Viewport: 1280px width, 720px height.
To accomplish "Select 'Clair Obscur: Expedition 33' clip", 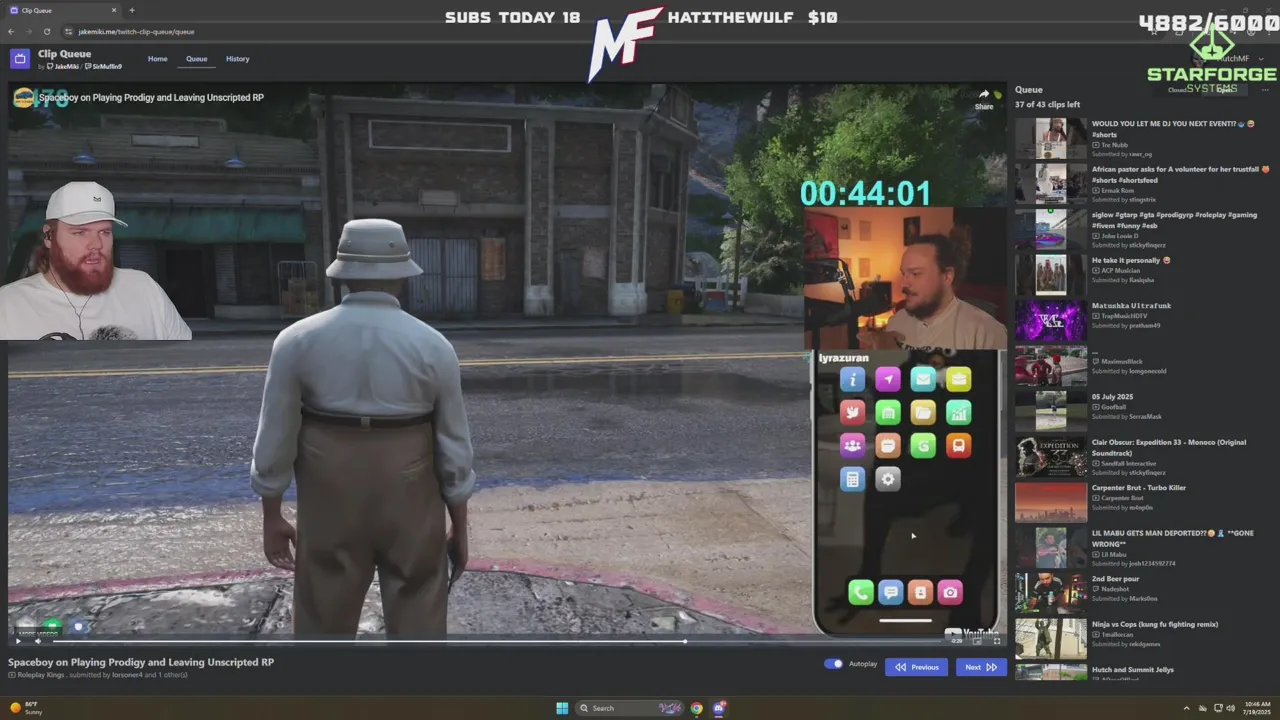I will [1141, 457].
